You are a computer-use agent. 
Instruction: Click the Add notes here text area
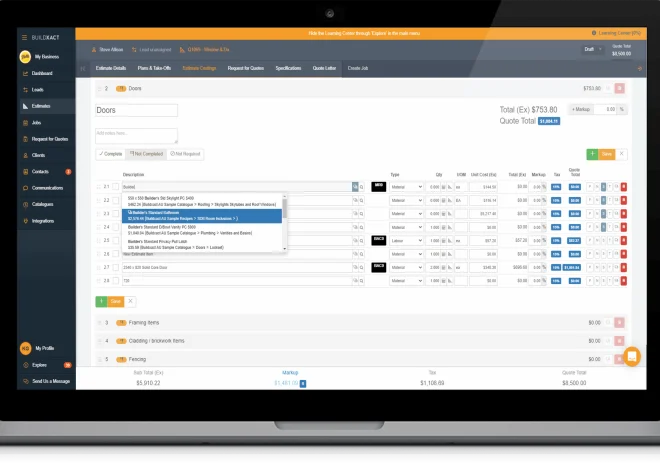point(136,136)
